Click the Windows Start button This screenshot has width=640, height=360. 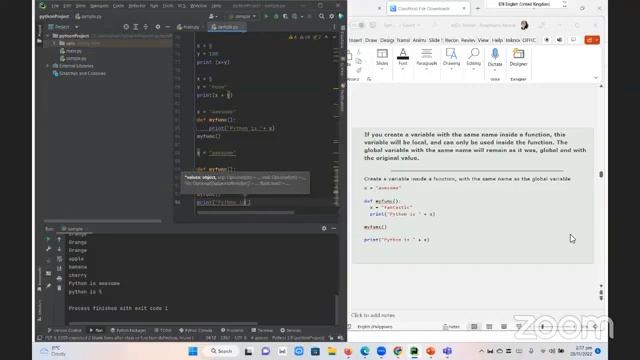193,351
